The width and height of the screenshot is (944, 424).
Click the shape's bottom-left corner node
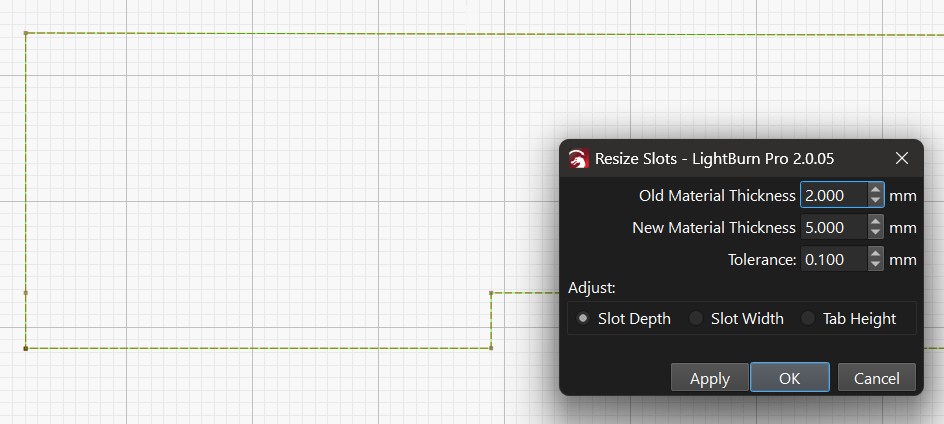click(25, 348)
